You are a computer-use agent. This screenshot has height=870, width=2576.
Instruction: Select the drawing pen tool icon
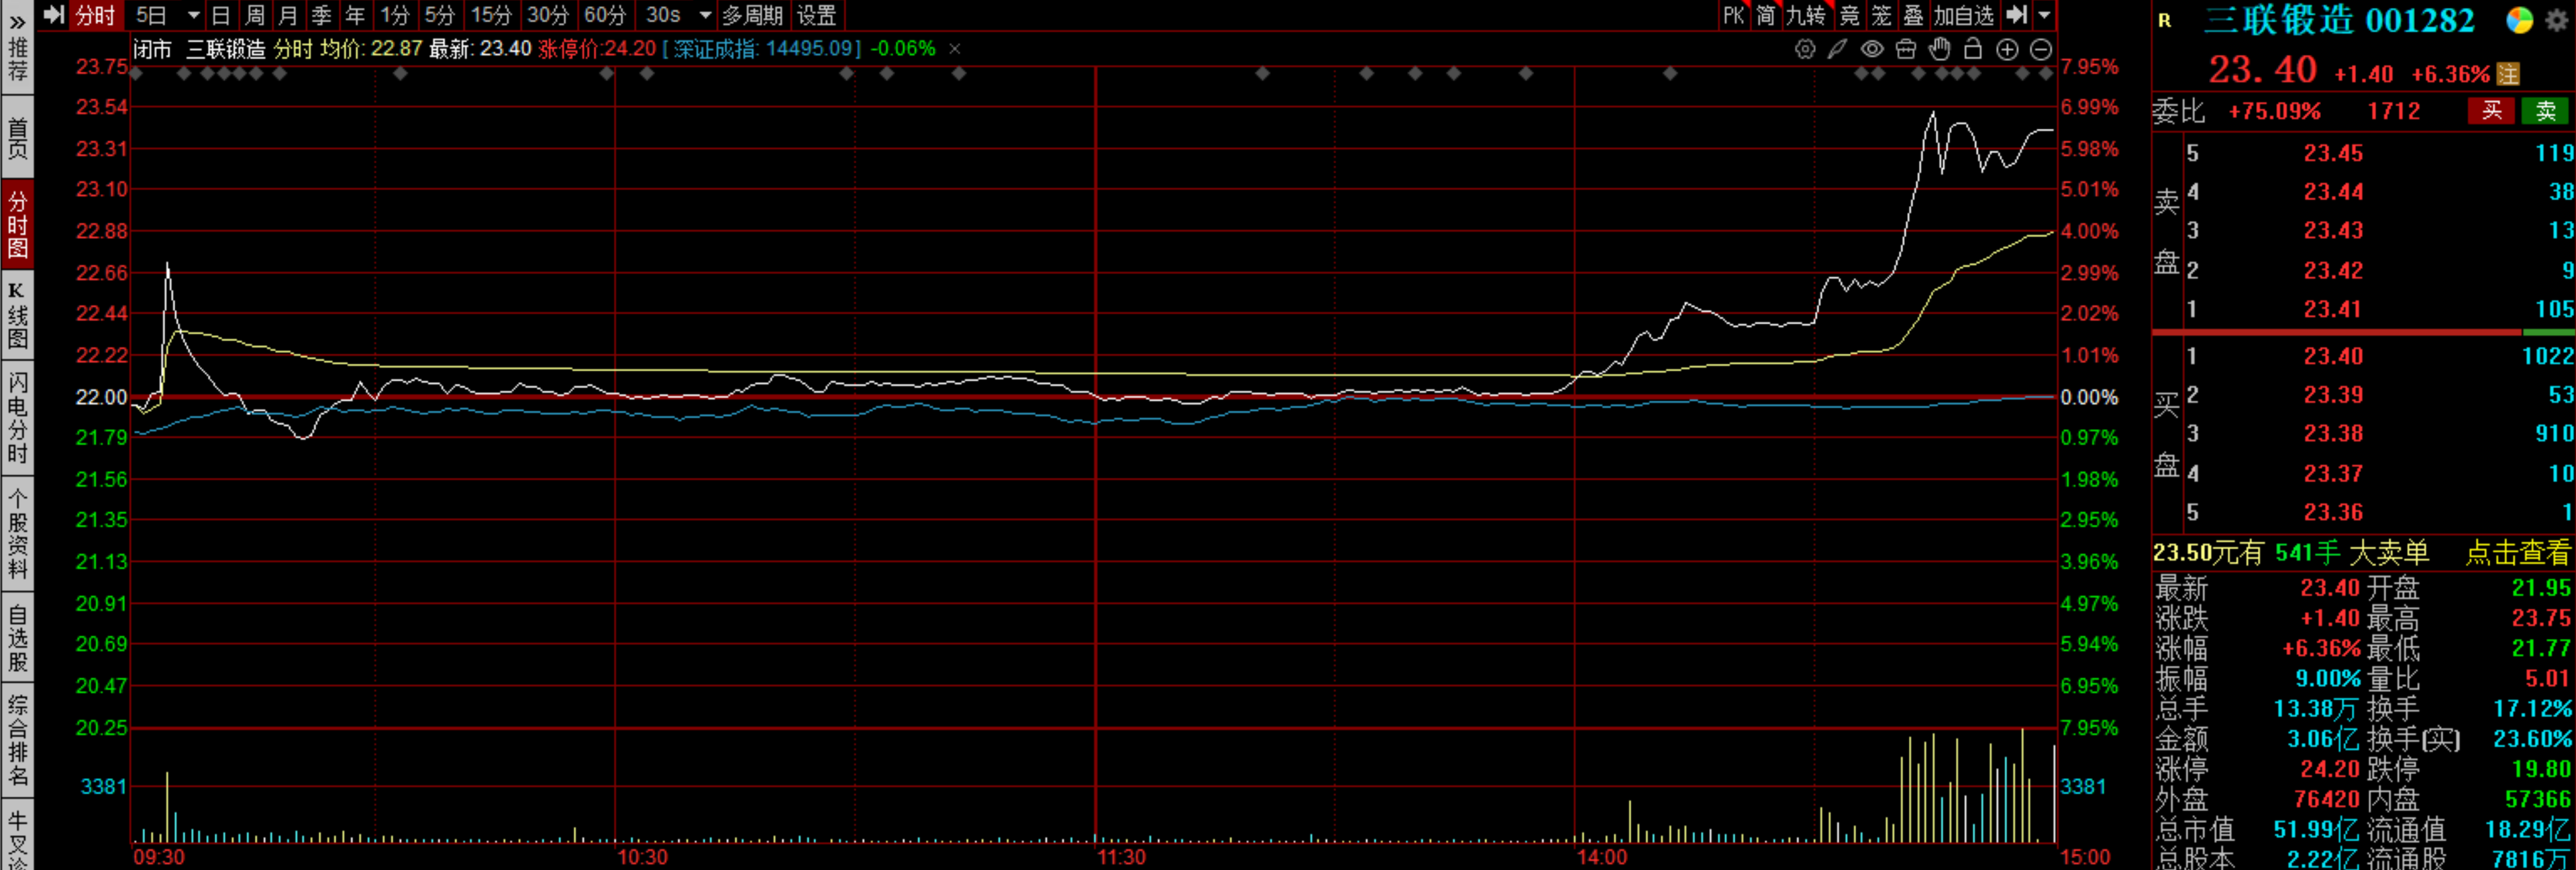point(1837,49)
